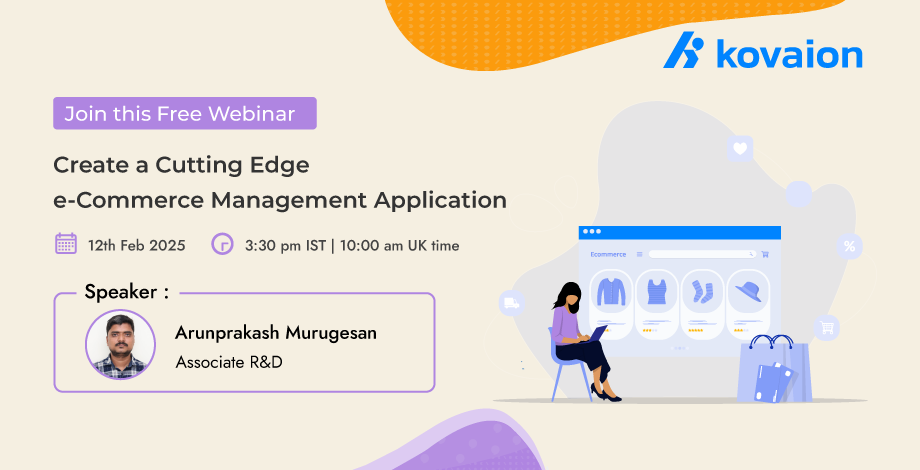
Task: Open the hamburger menu beside Ecommerce label
Action: point(638,254)
